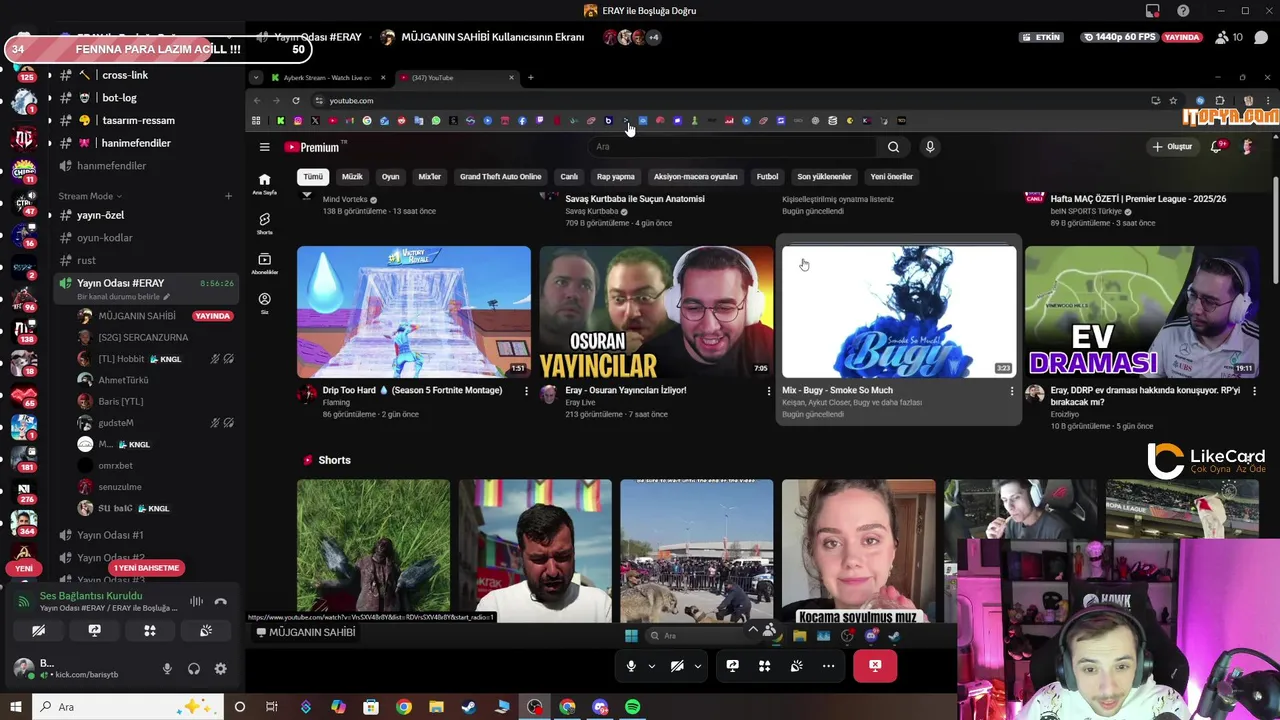Open Discord noise suppression waveform icon
1280x720 pixels.
pos(196,601)
